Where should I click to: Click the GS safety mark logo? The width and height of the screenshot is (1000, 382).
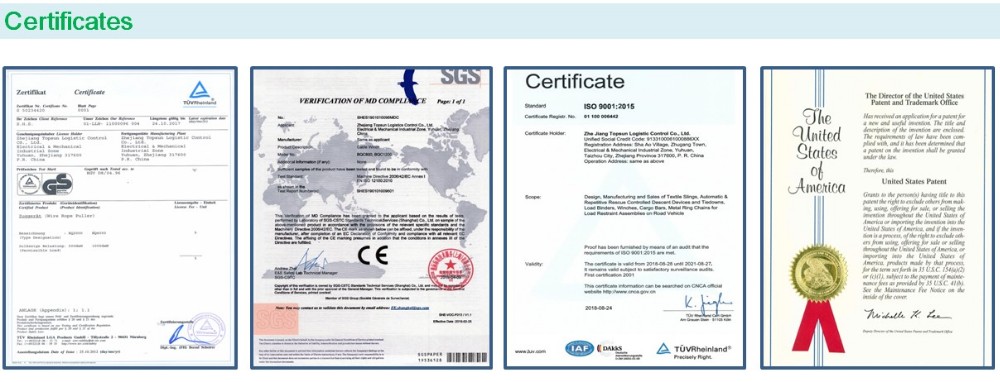click(45, 184)
